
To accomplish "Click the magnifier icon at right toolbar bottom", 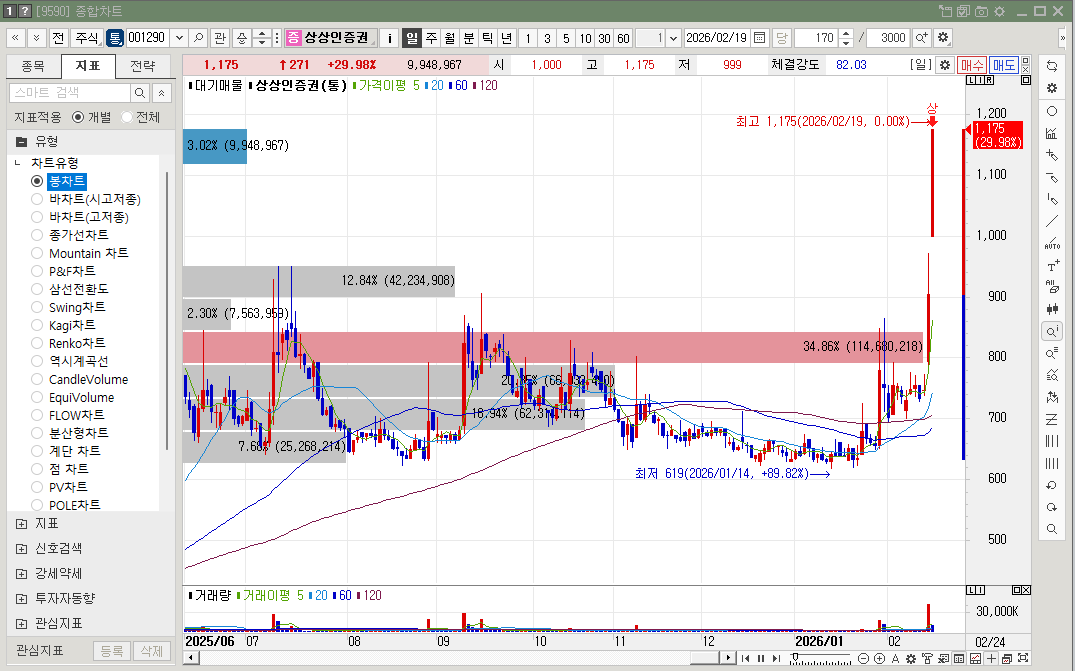I will coord(1052,529).
